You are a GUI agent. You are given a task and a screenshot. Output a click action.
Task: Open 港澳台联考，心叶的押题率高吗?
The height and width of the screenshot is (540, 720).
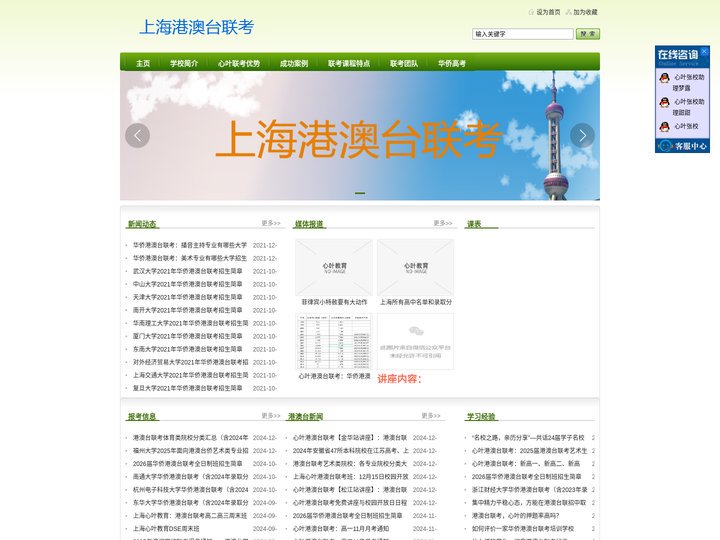[x=516, y=516]
